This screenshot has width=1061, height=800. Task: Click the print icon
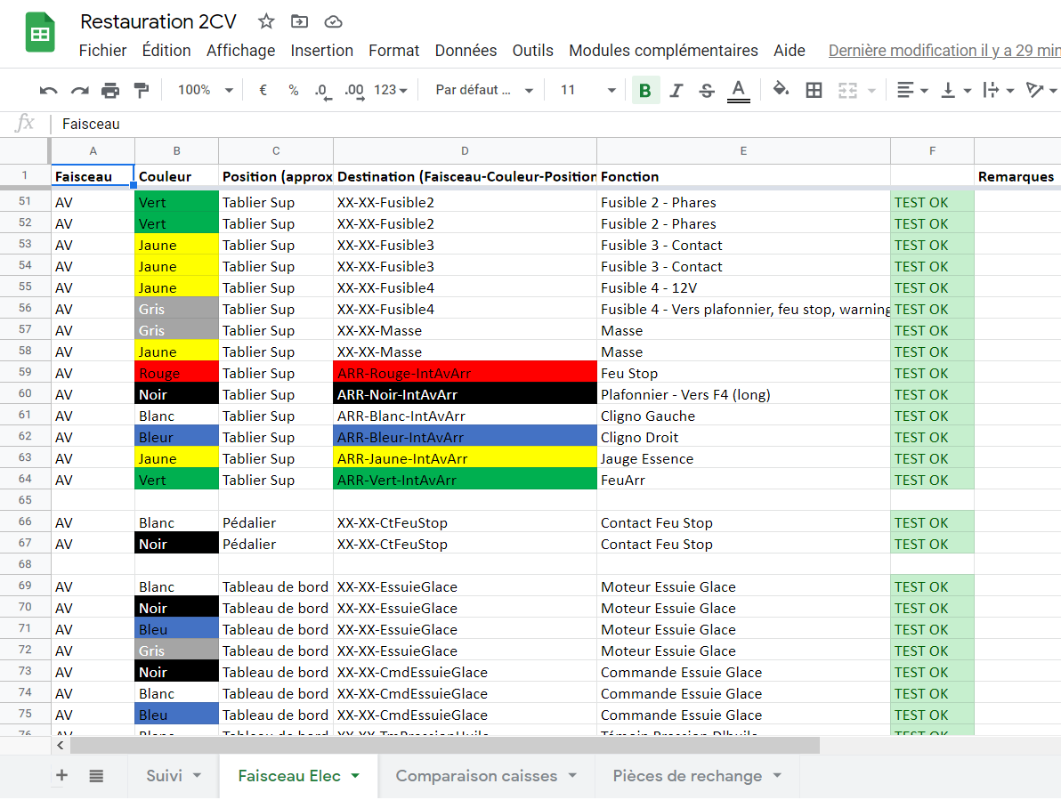tap(110, 91)
